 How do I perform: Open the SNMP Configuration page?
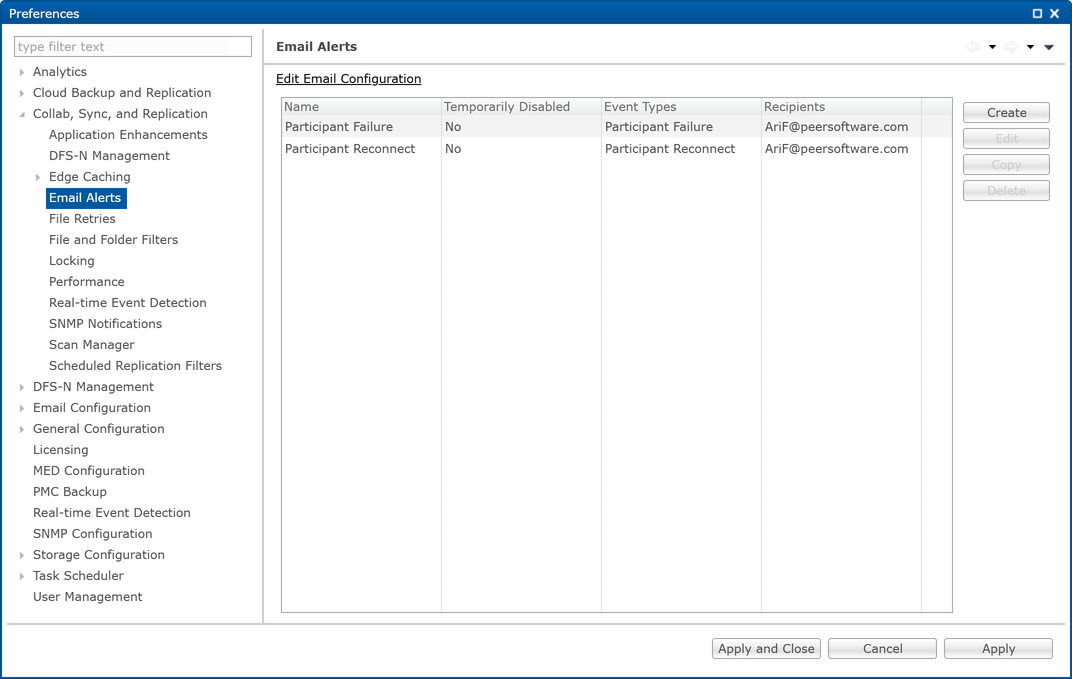(x=93, y=534)
